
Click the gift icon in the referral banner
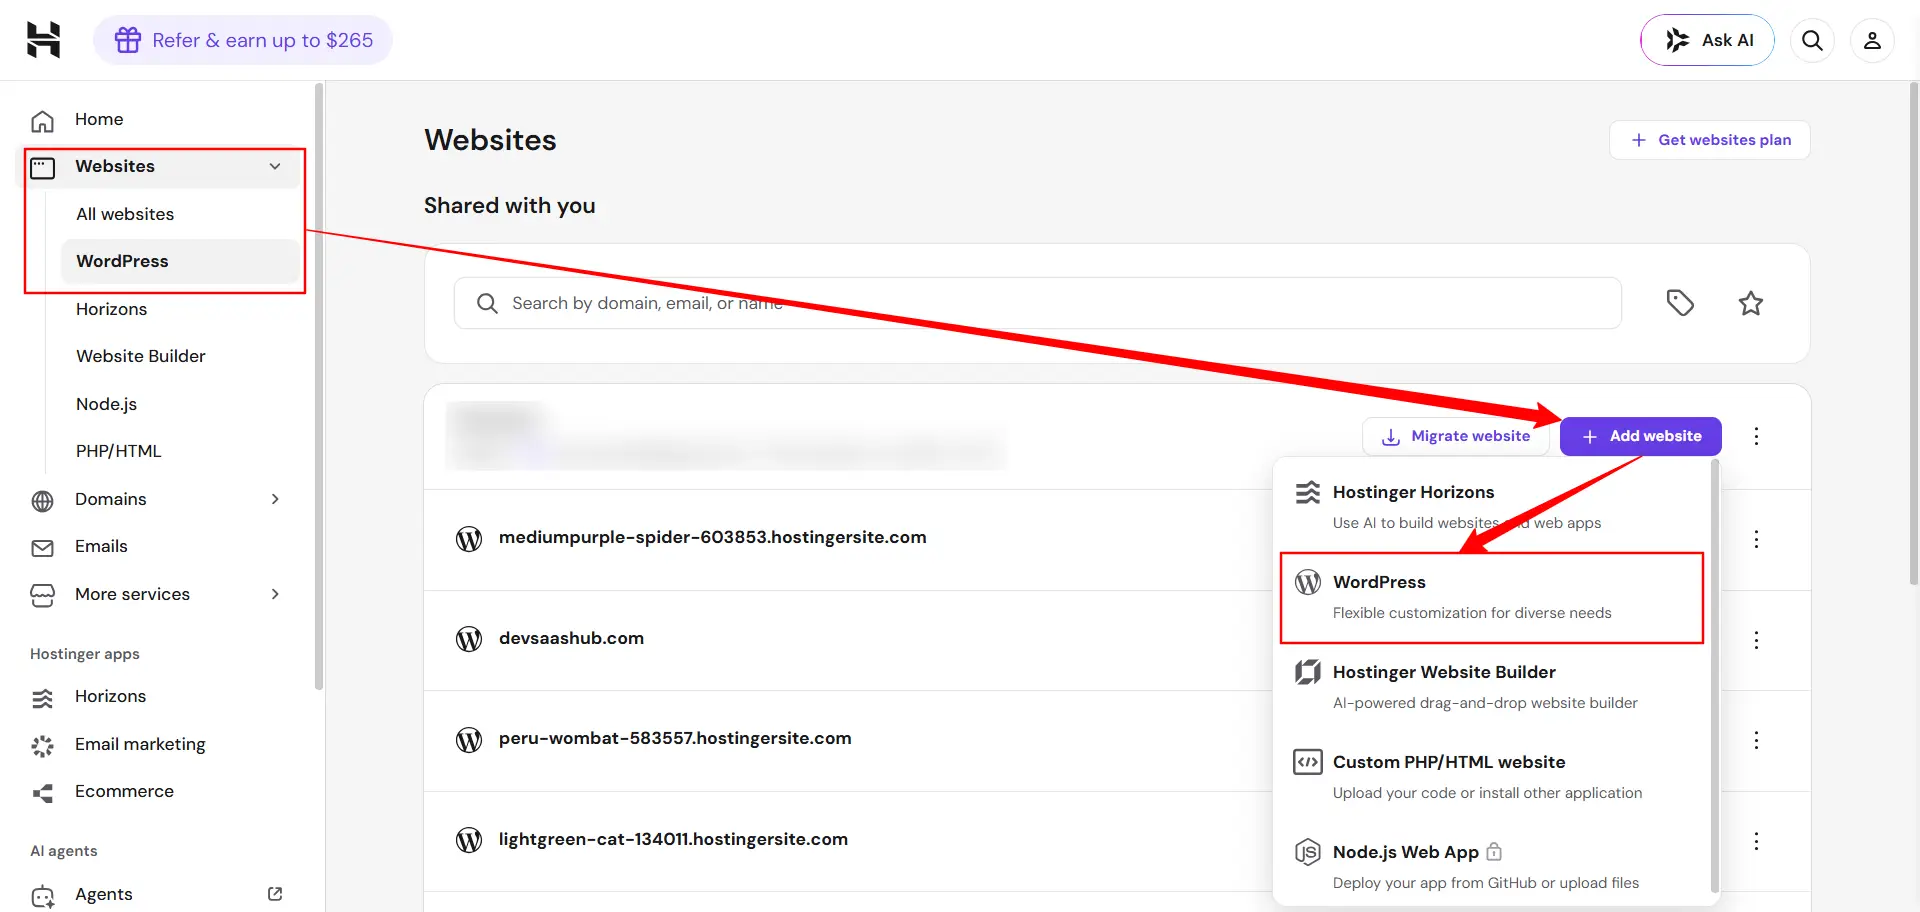(x=128, y=40)
